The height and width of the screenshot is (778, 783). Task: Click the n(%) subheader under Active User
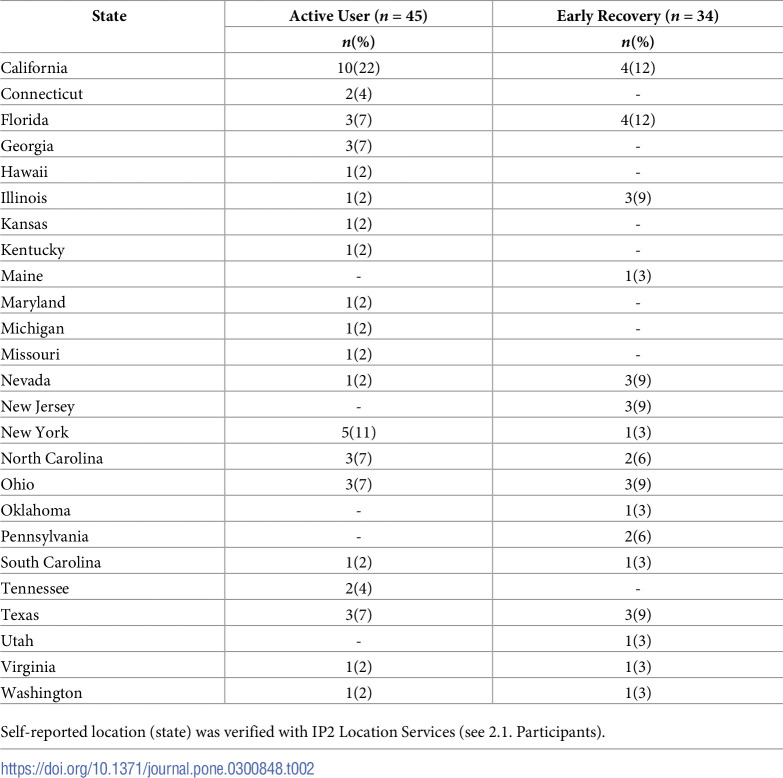pos(358,42)
